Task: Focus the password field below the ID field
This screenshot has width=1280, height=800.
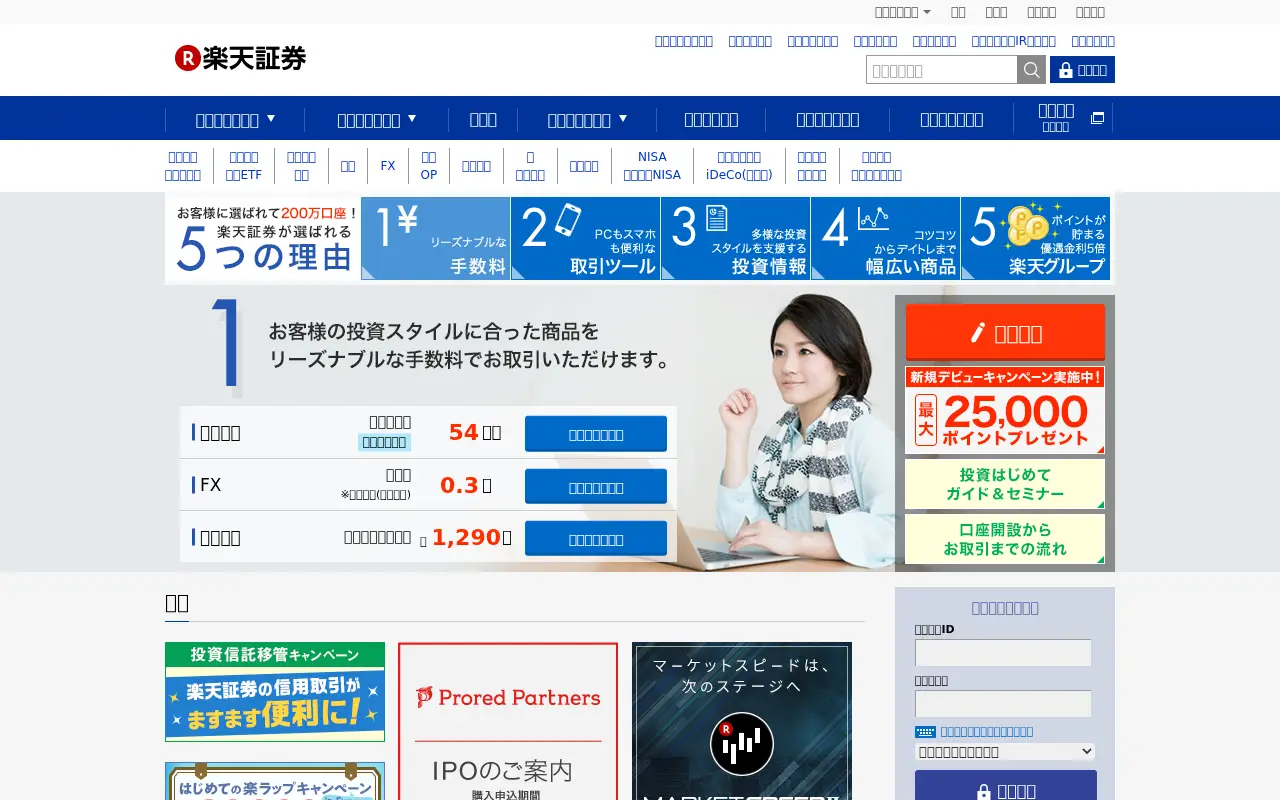Action: coord(1003,704)
